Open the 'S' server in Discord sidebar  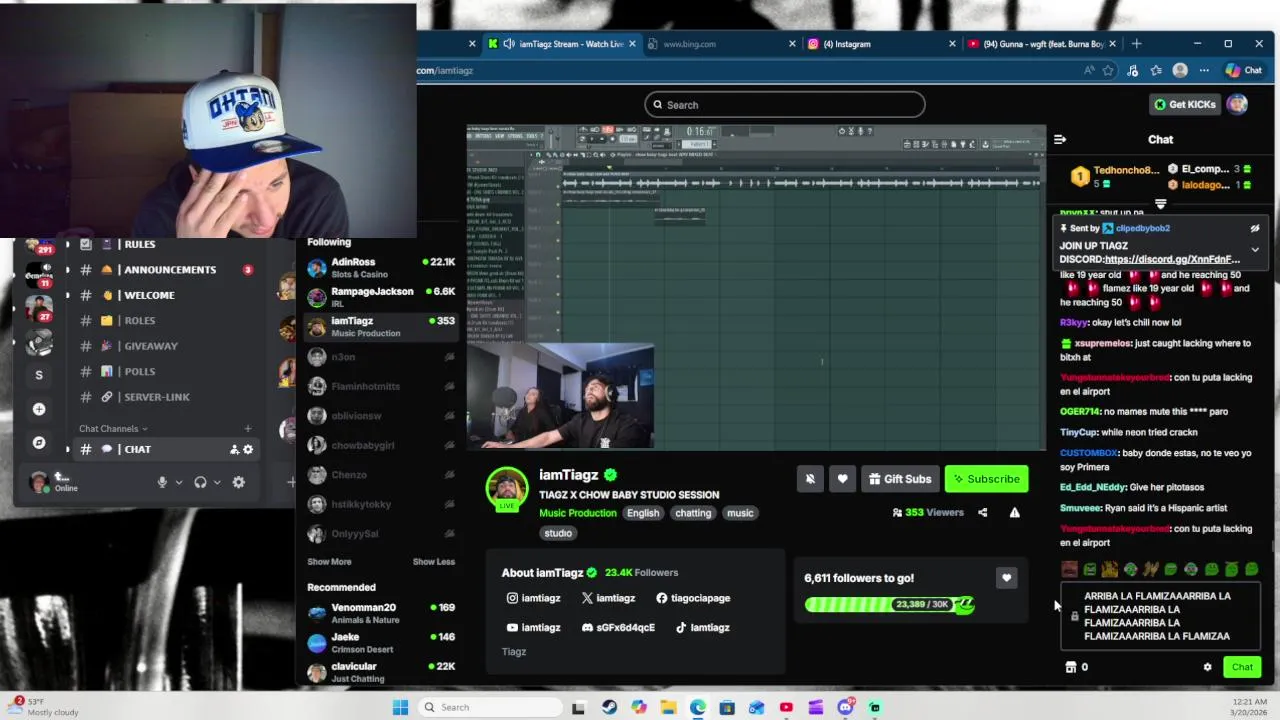click(39, 375)
